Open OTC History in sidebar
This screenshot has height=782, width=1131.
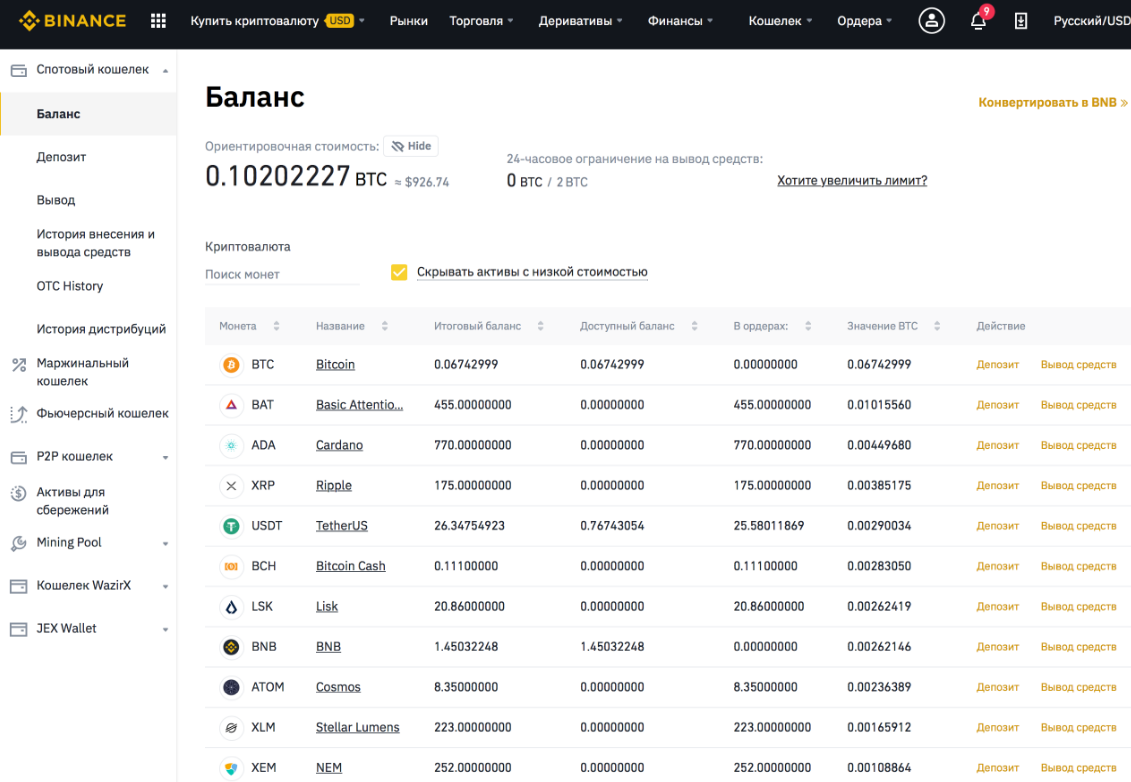[x=70, y=286]
